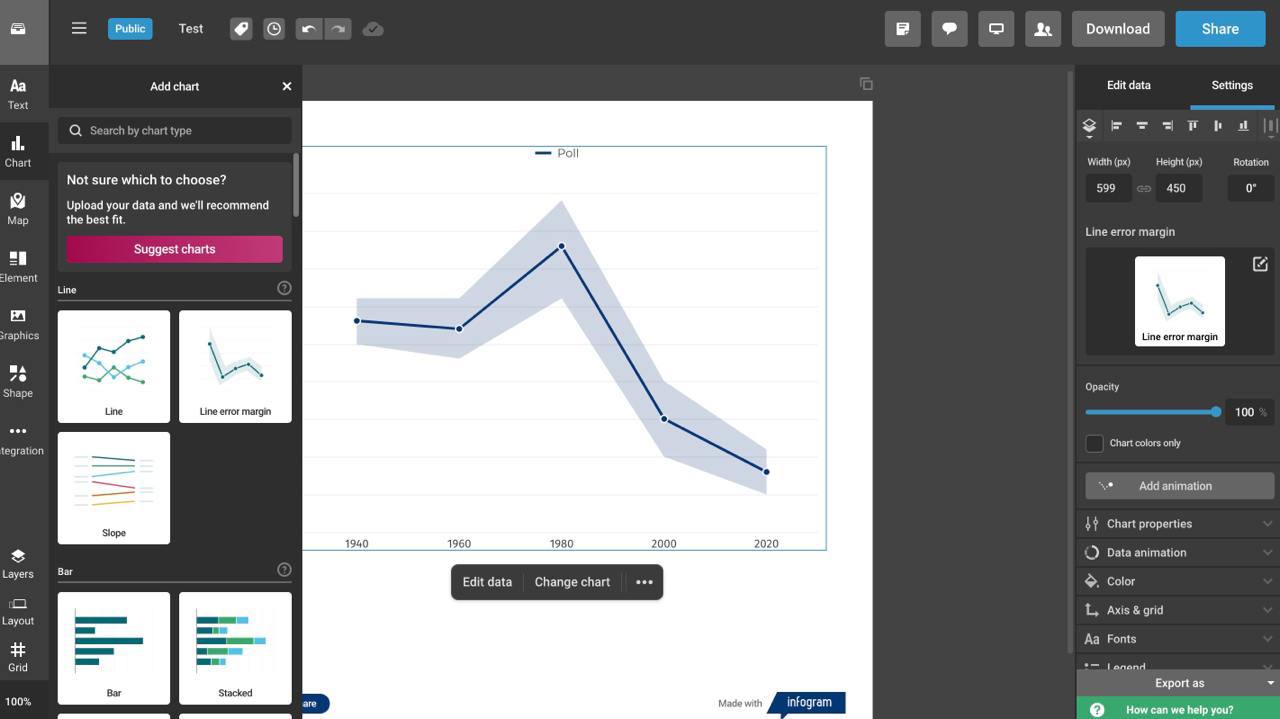The image size is (1280, 719).
Task: Click the tag icon in top bar
Action: (241, 29)
